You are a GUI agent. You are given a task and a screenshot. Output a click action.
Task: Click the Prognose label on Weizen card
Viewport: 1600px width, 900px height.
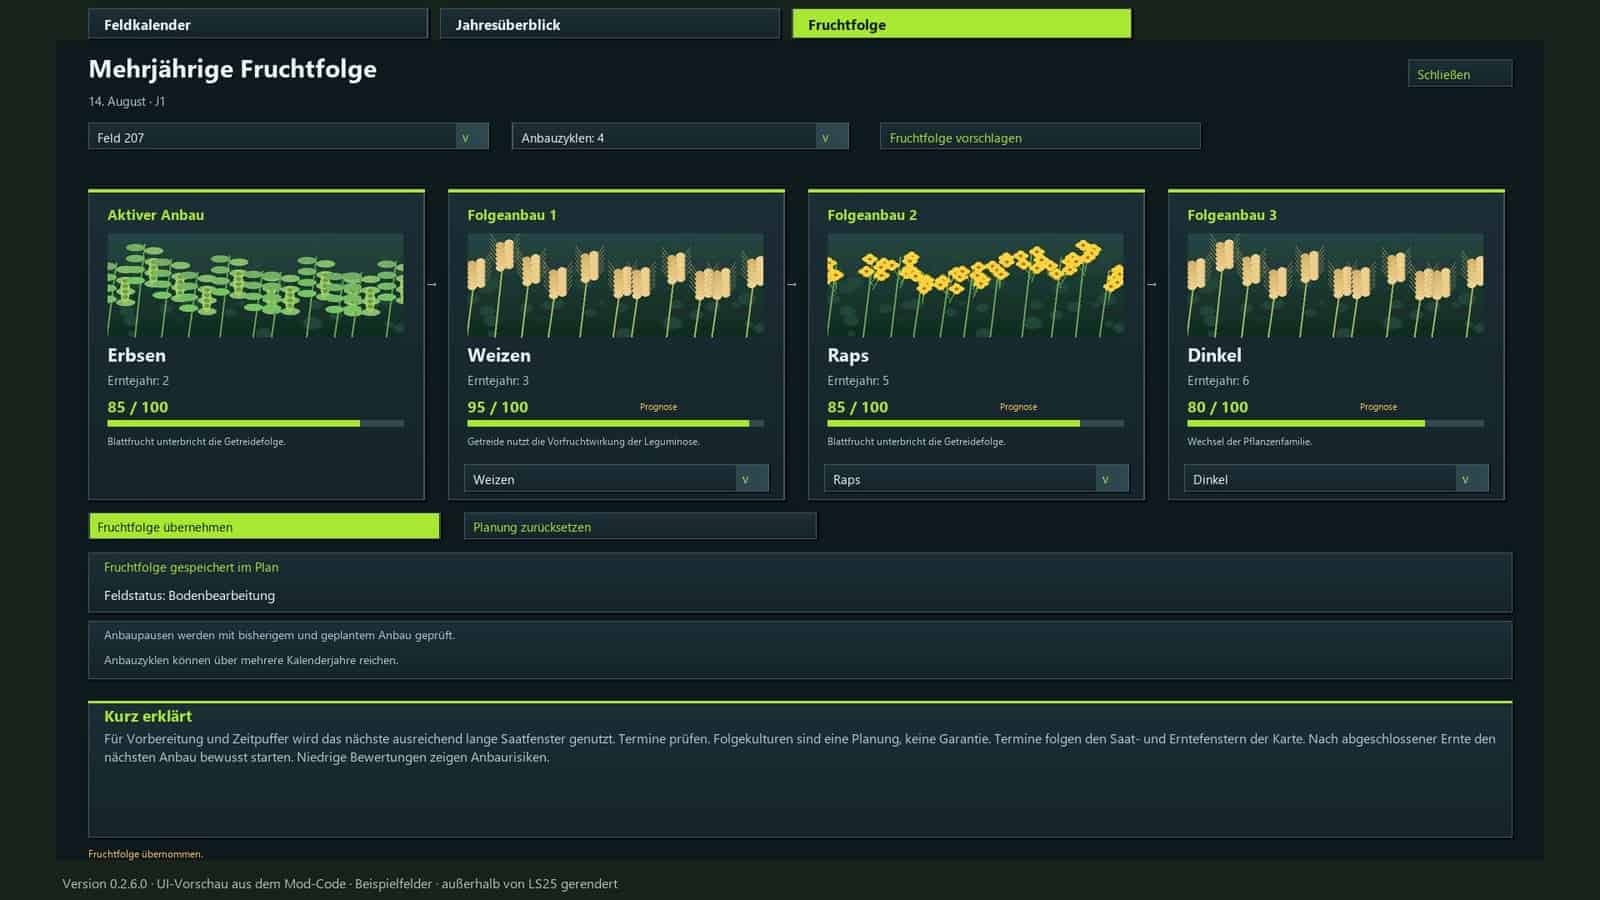[x=658, y=407]
